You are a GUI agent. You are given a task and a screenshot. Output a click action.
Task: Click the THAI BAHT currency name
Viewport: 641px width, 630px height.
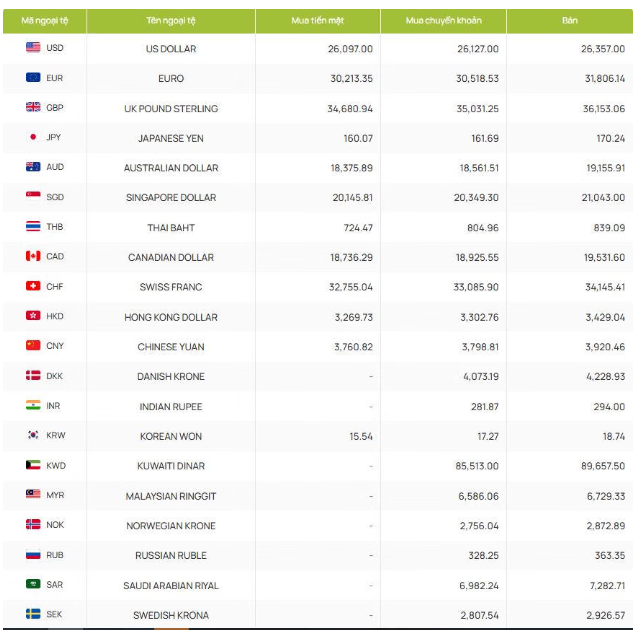click(171, 228)
